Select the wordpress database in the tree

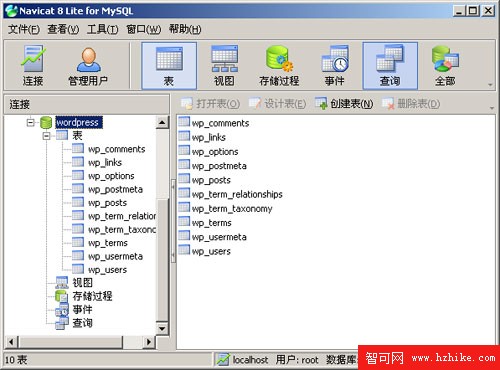[x=79, y=123]
